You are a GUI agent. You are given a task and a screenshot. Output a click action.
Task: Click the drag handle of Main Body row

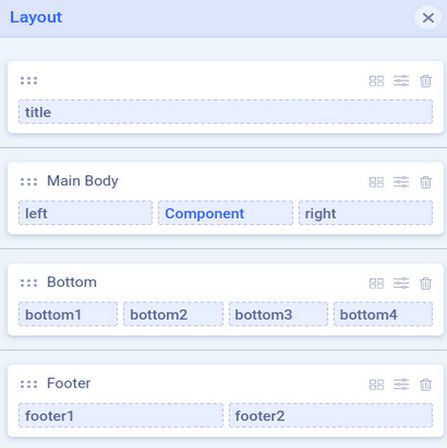[x=29, y=182]
